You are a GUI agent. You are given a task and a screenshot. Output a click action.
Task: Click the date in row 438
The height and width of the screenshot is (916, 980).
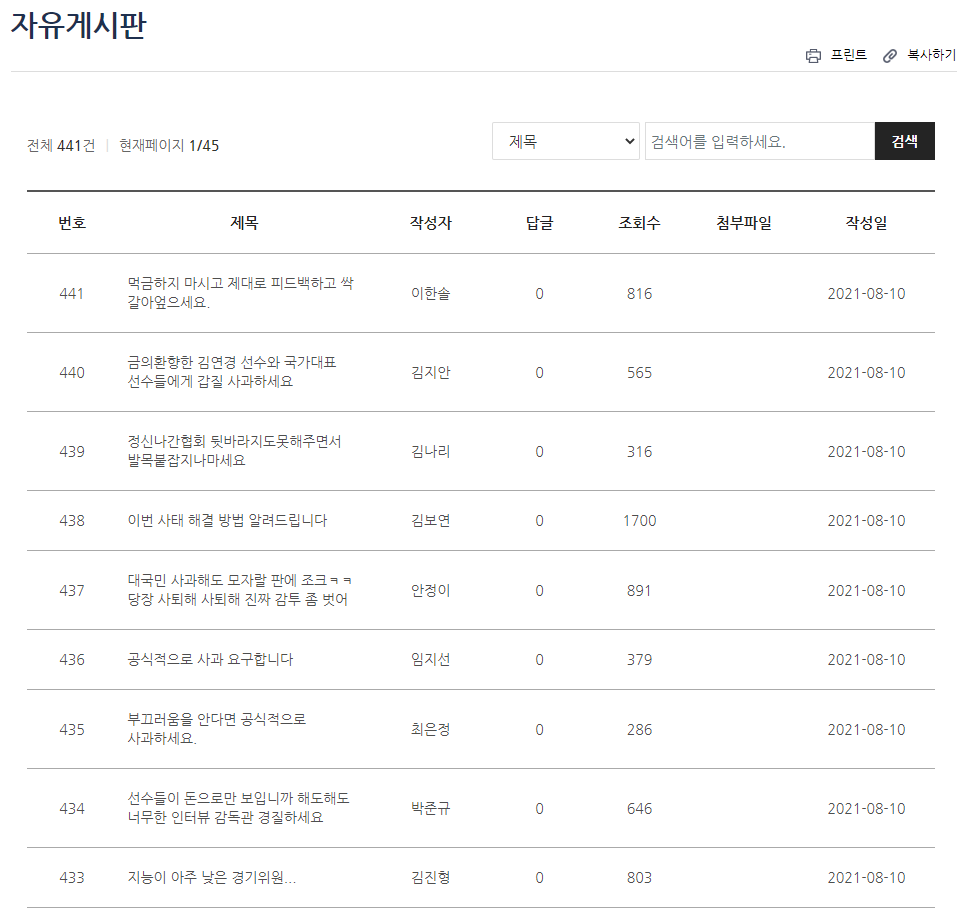[x=866, y=520]
